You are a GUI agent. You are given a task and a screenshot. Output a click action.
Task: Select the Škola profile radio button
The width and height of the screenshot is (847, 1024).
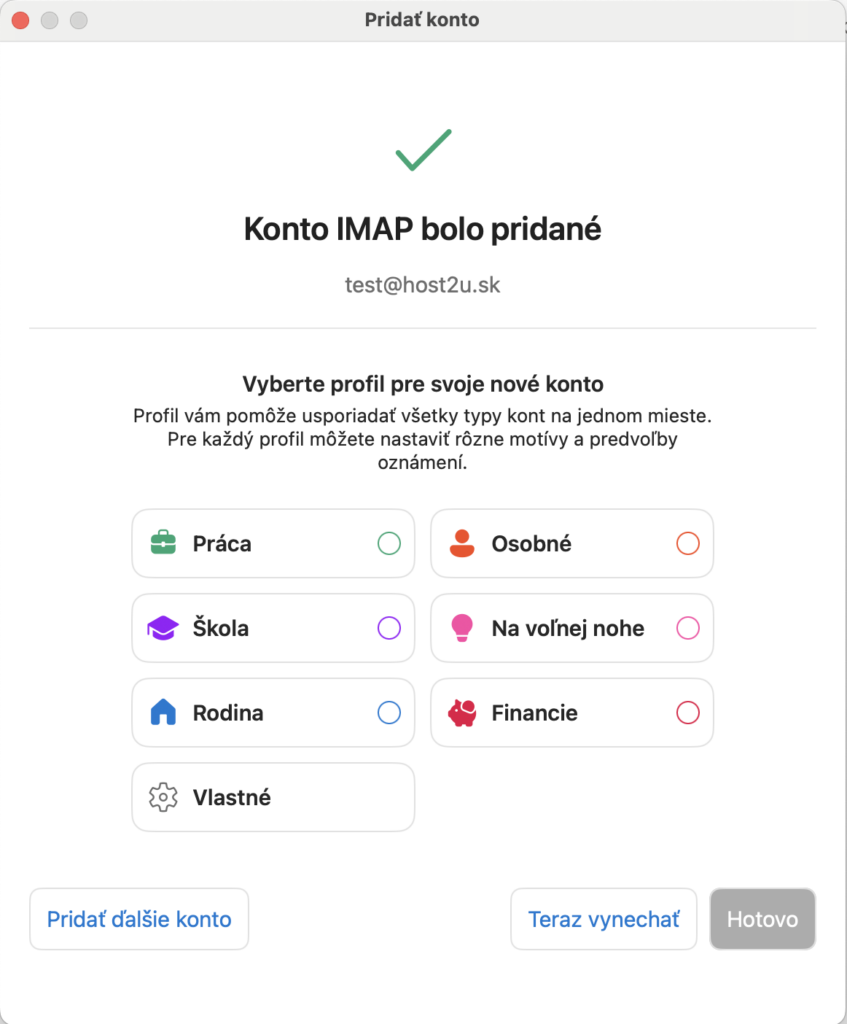(389, 628)
